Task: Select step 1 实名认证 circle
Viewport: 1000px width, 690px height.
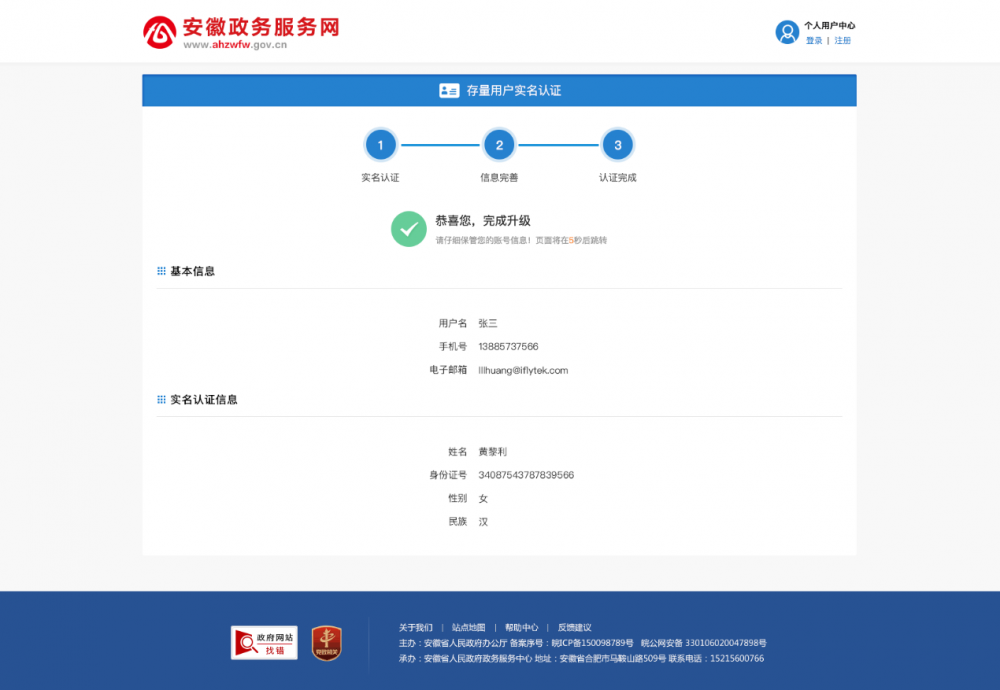Action: (381, 144)
